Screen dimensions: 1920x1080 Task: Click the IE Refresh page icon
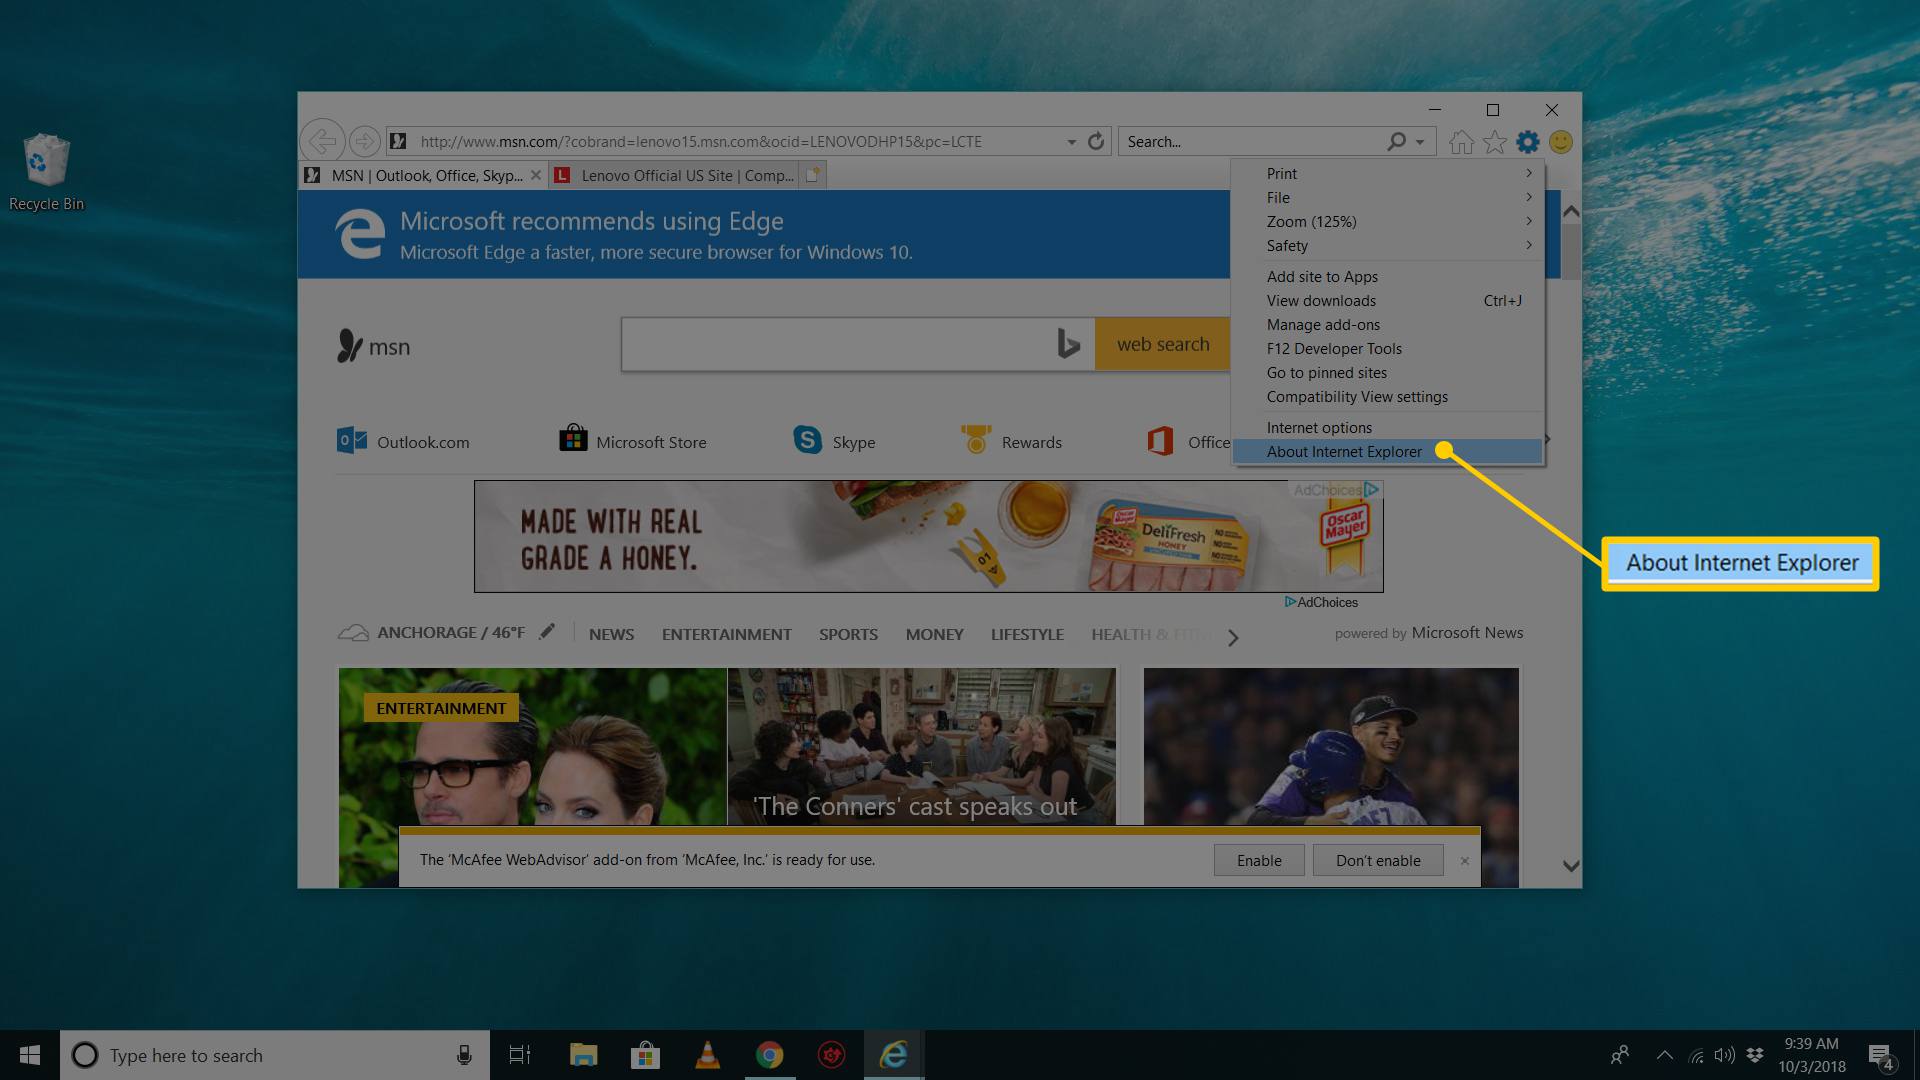pyautogui.click(x=1096, y=141)
